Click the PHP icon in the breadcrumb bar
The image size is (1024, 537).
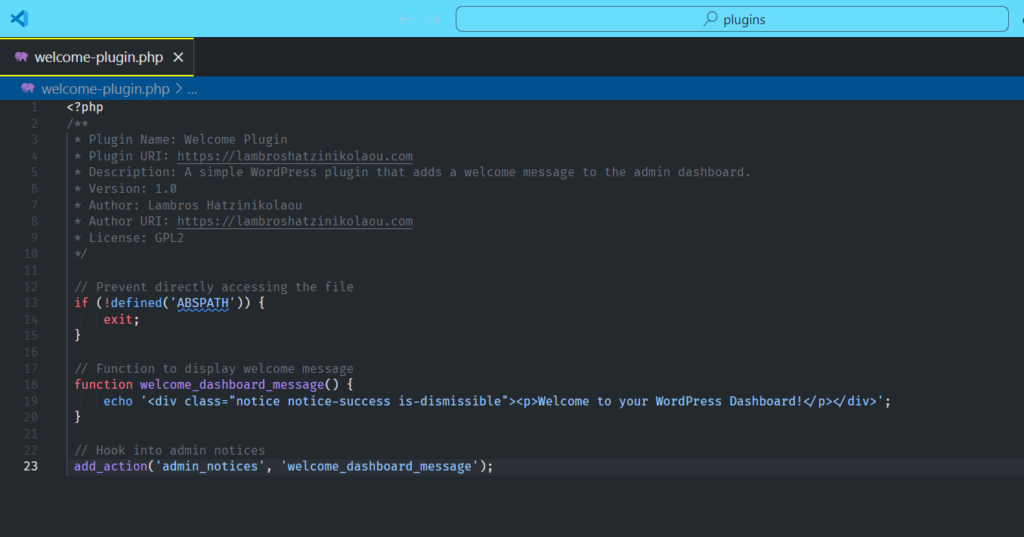pyautogui.click(x=28, y=88)
